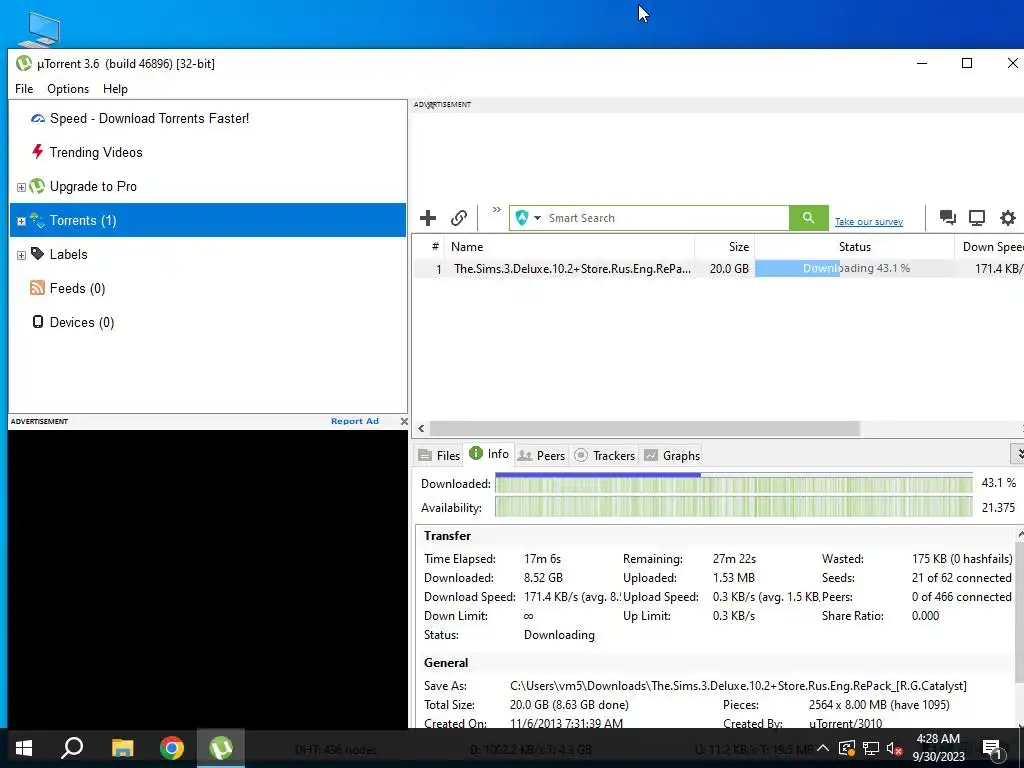Sort by the # column header

tap(430, 247)
